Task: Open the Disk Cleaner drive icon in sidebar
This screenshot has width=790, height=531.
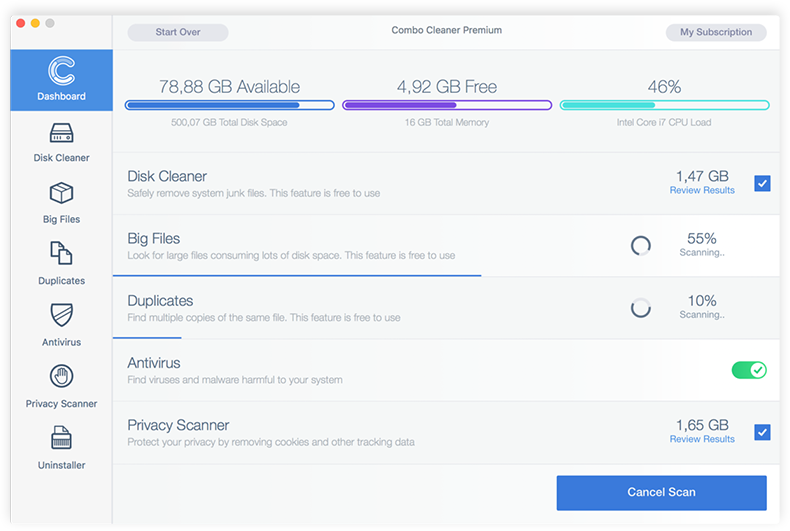Action: click(61, 133)
